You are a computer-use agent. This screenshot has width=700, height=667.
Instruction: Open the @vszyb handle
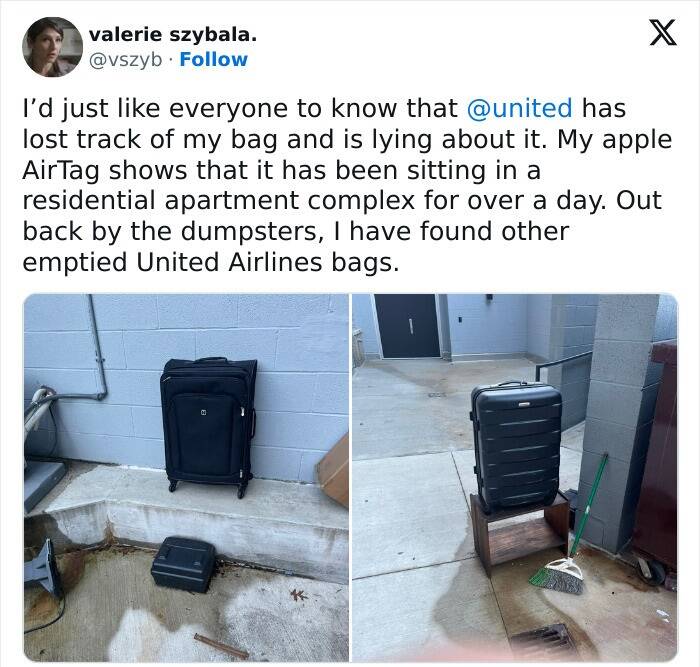pyautogui.click(x=125, y=60)
